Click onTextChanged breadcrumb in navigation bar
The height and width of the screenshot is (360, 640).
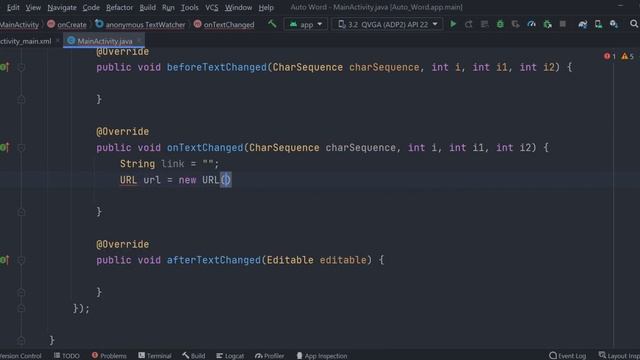point(224,24)
